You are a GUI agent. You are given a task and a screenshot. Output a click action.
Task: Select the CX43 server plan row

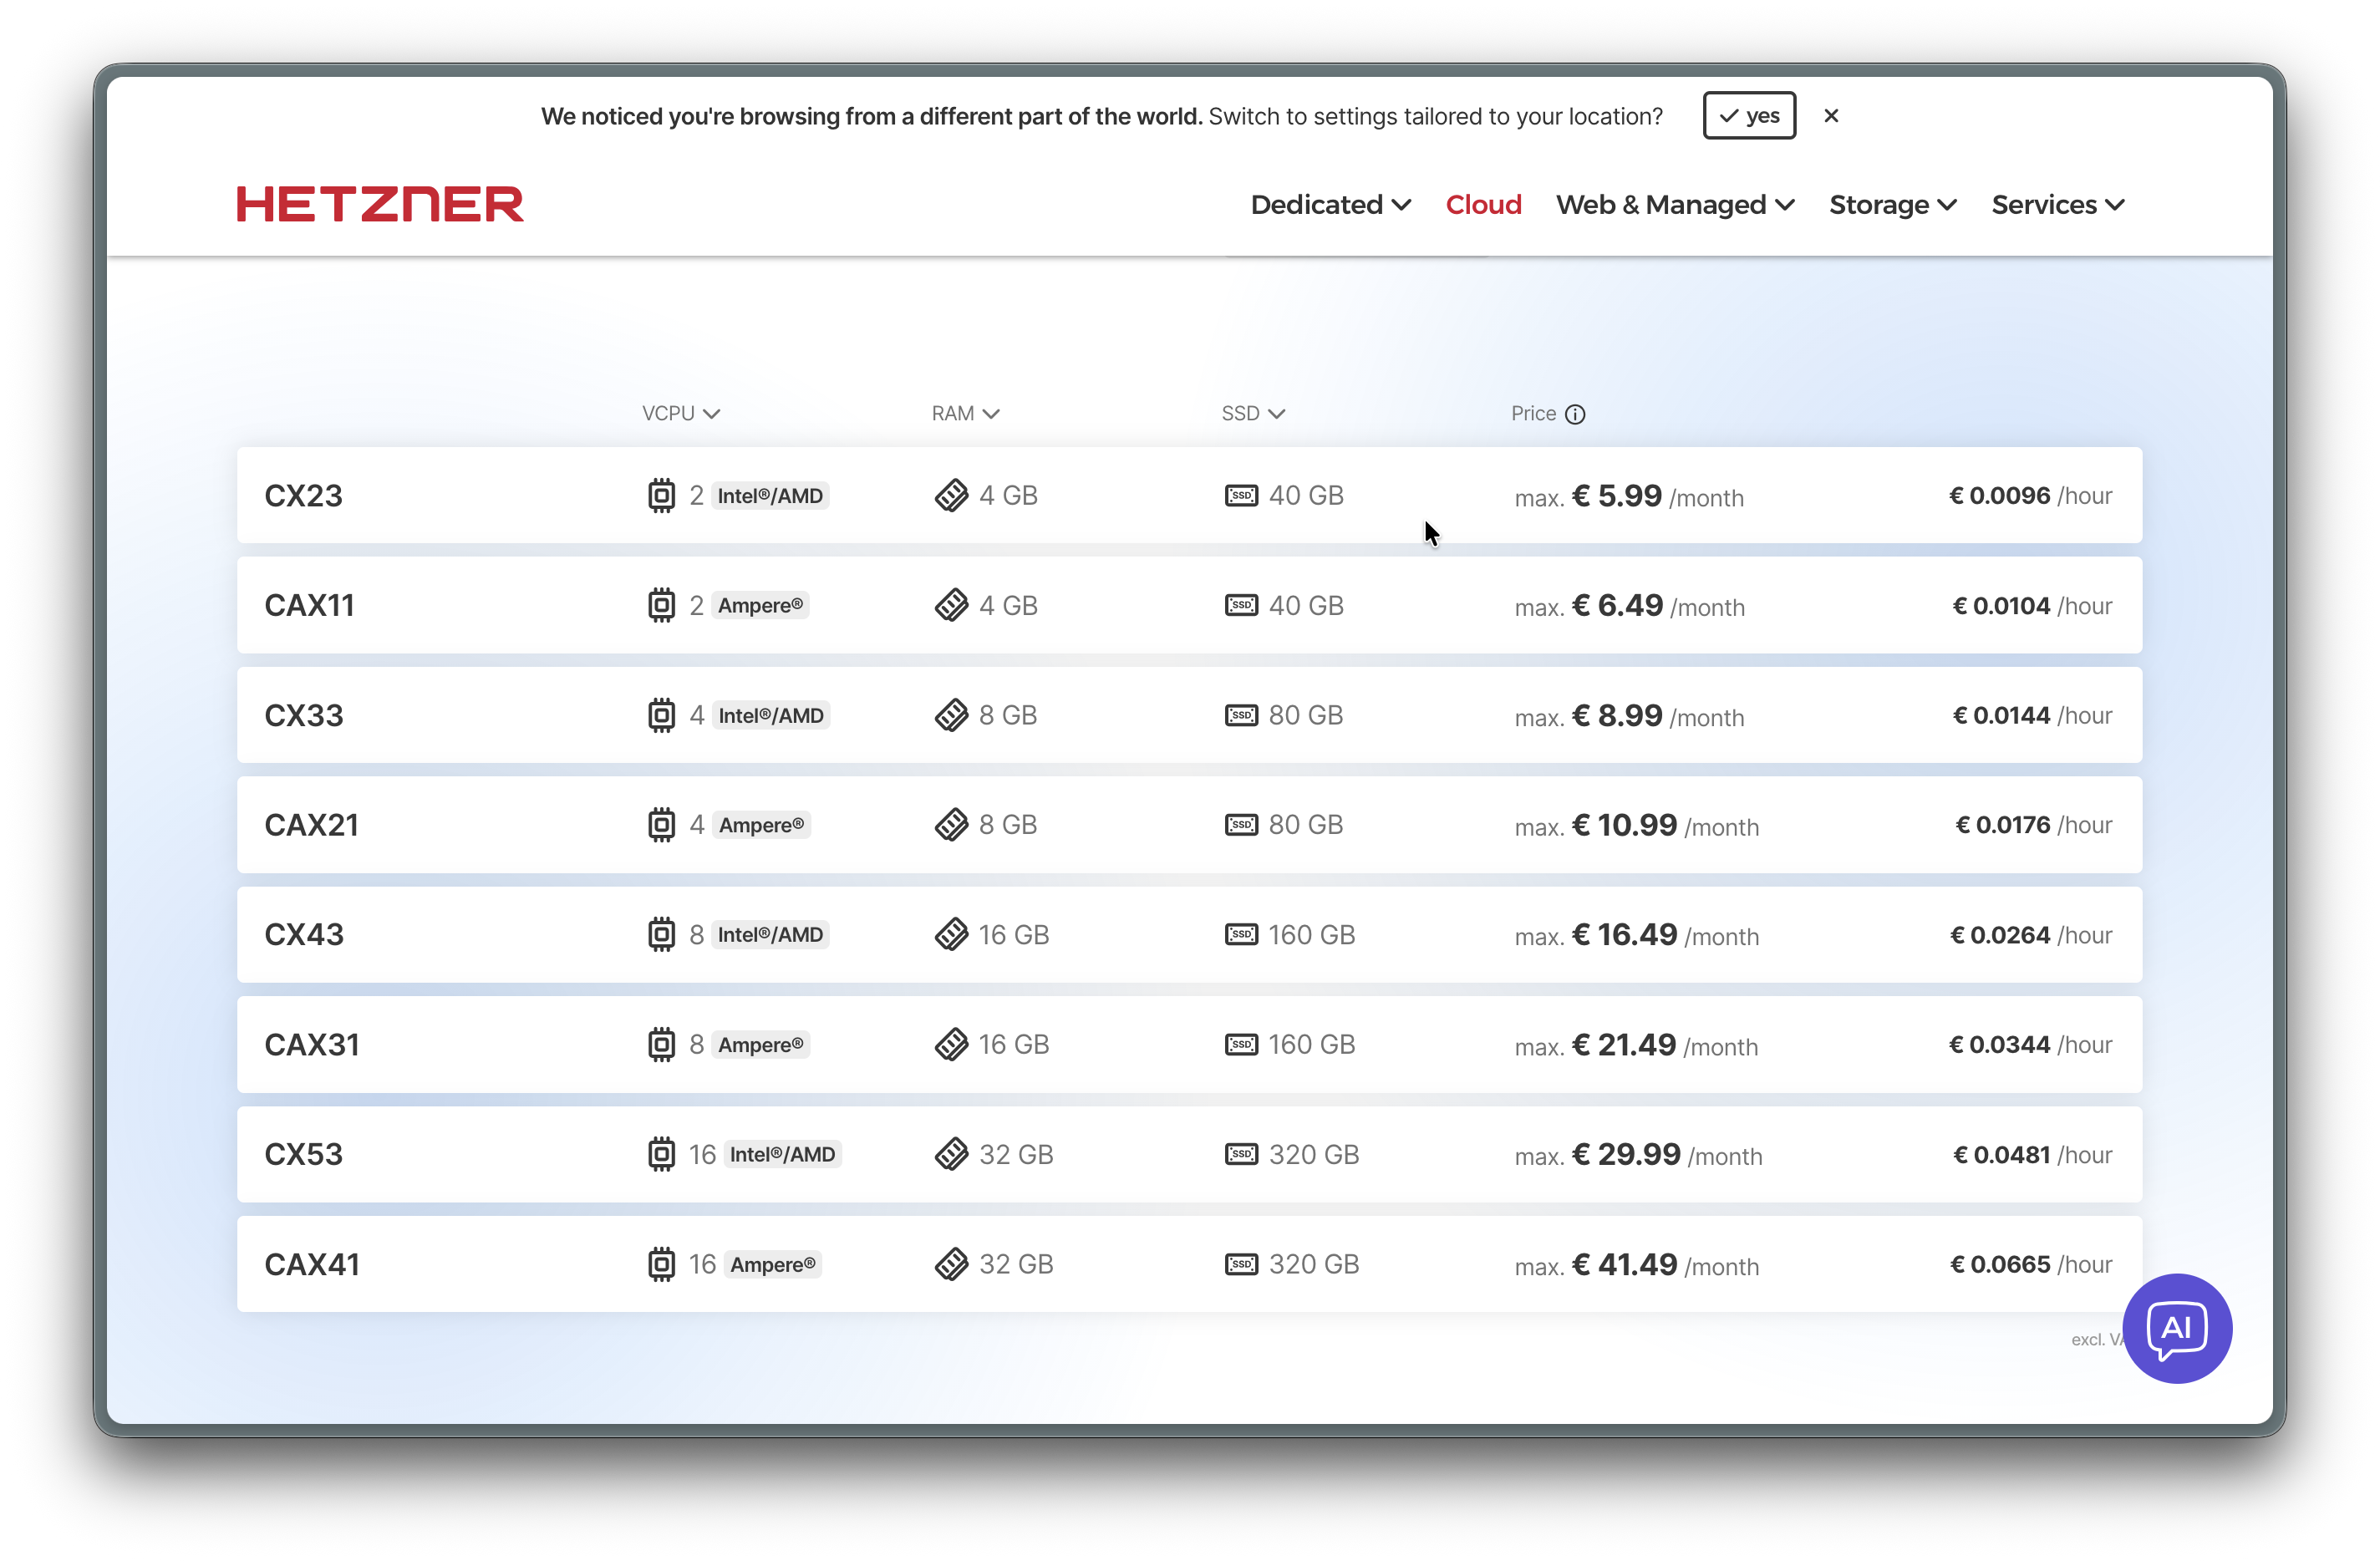point(1189,934)
